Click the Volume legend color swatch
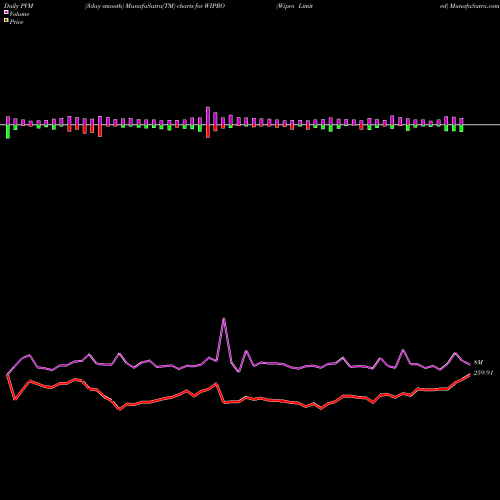Viewport: 500px width, 500px height. click(x=6, y=13)
